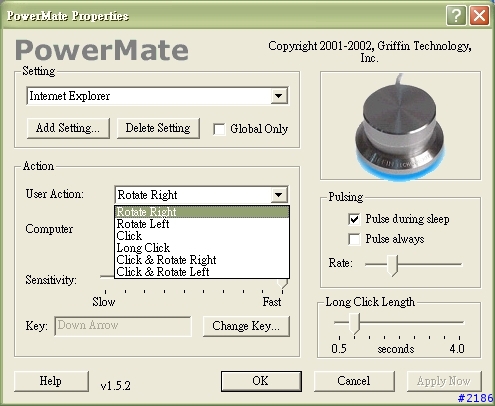
Task: Click the Add Setting... button
Action: pyautogui.click(x=68, y=128)
